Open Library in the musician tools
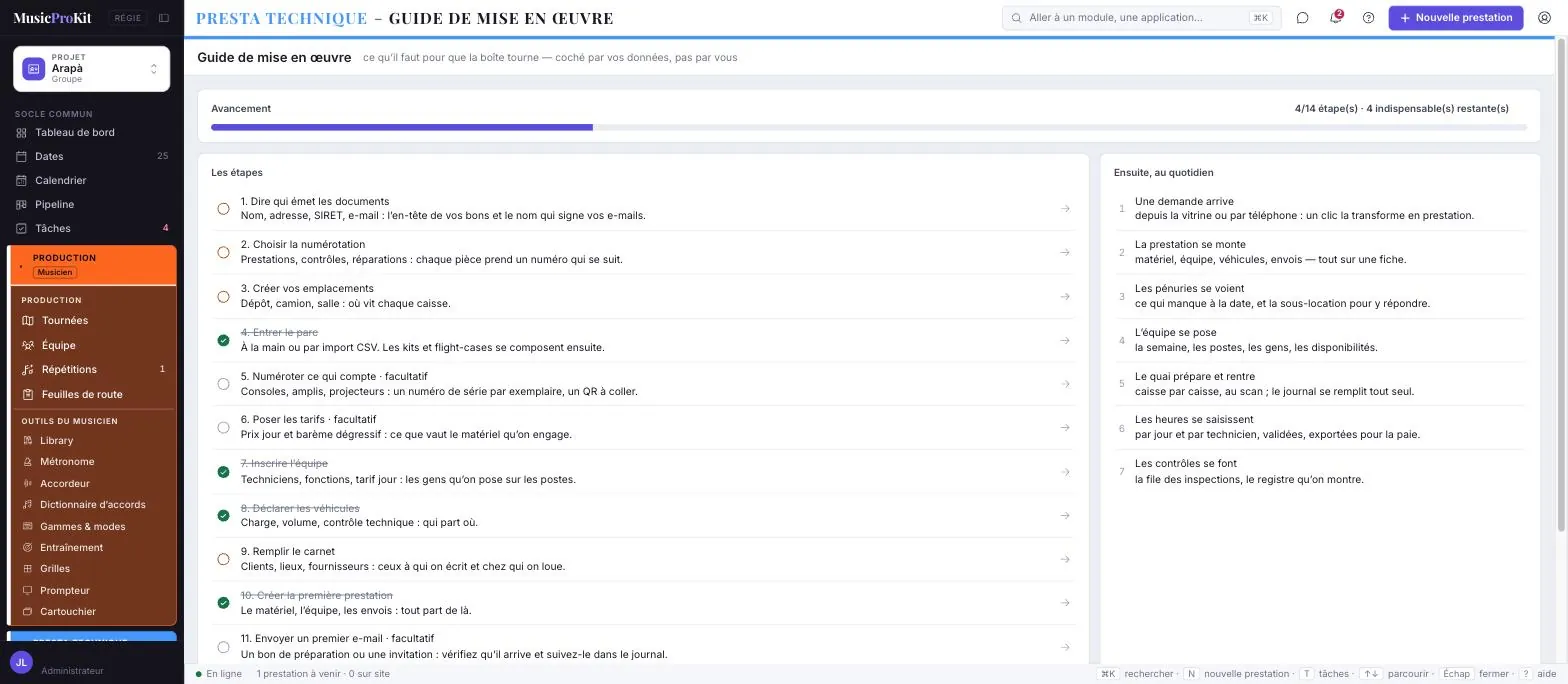The width and height of the screenshot is (1568, 684). pos(93,441)
